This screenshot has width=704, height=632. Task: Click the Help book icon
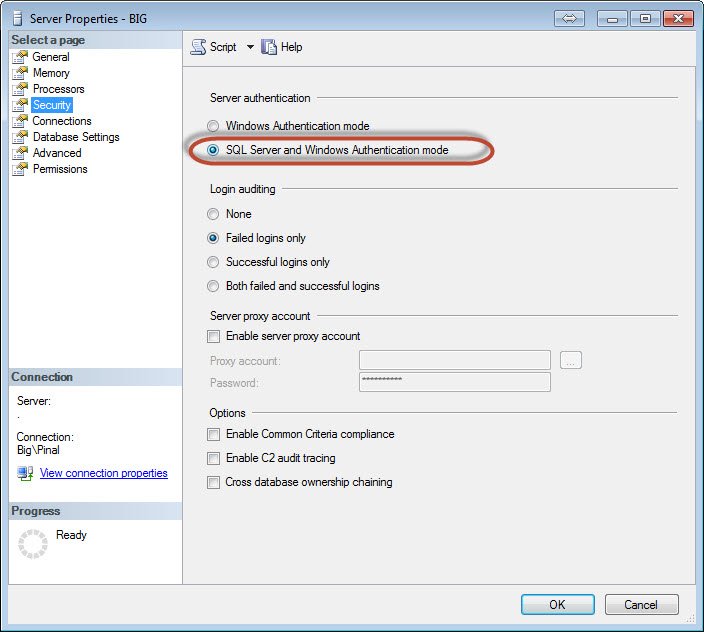pos(269,47)
